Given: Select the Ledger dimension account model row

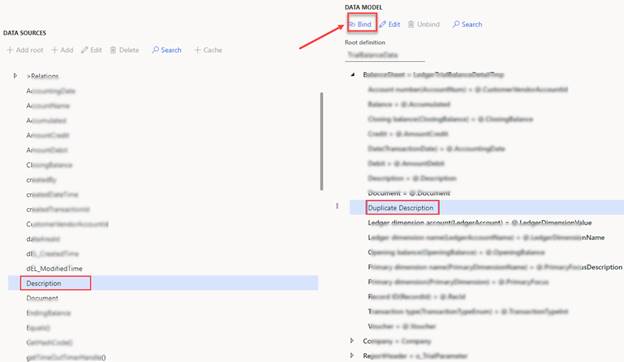Looking at the screenshot, I should (x=480, y=222).
